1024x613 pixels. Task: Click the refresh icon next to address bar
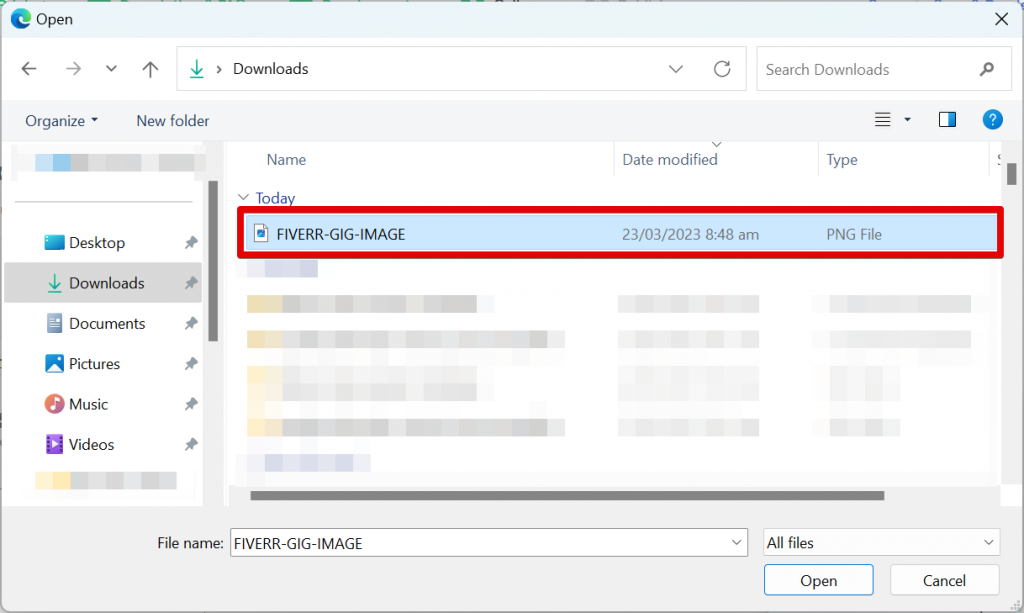722,68
